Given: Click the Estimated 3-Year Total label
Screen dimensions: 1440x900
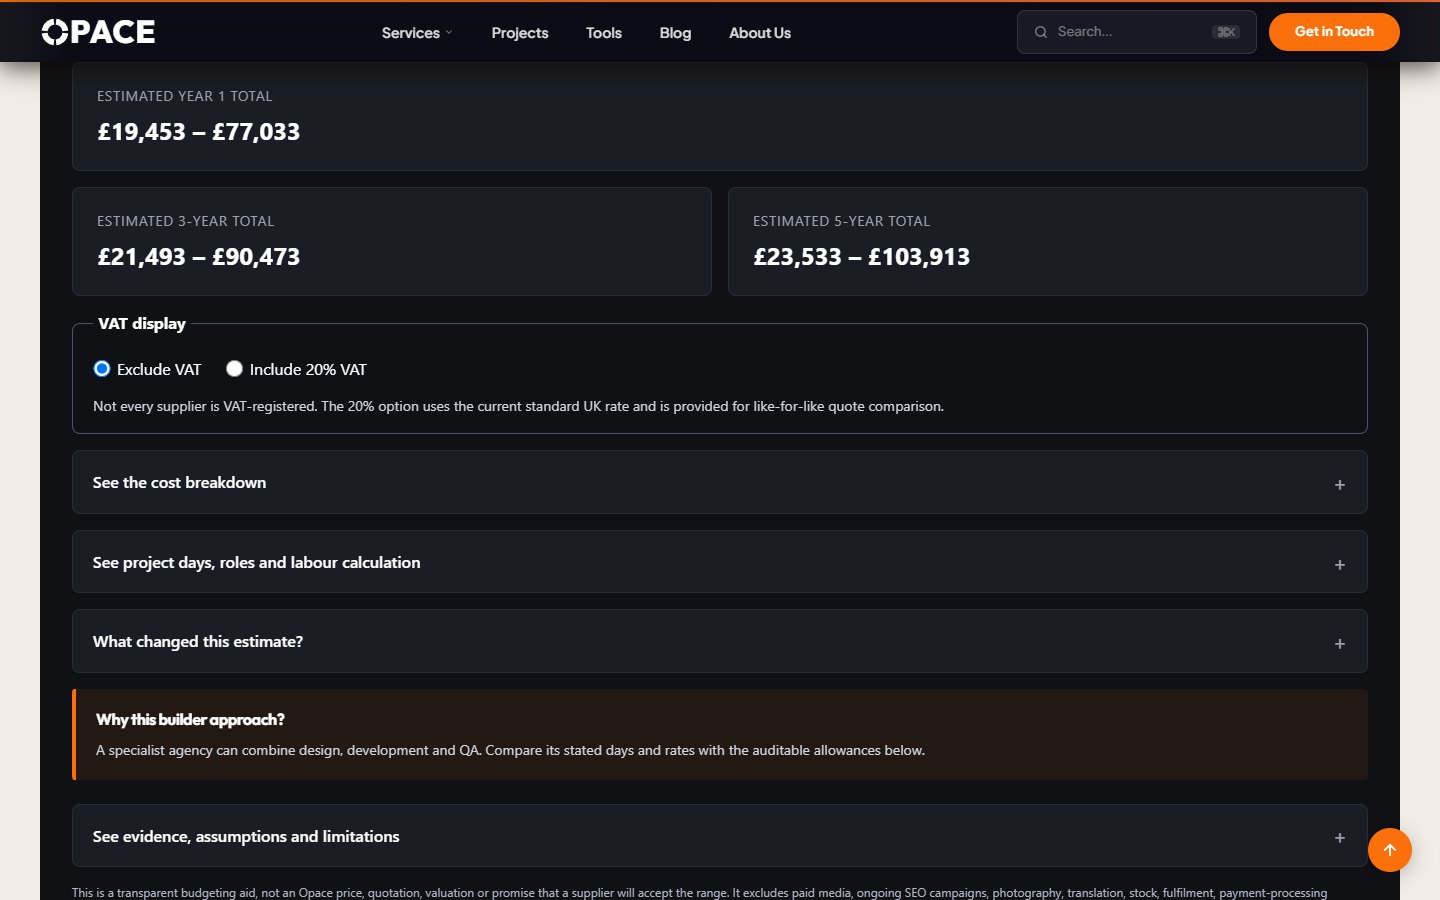Looking at the screenshot, I should (x=186, y=221).
